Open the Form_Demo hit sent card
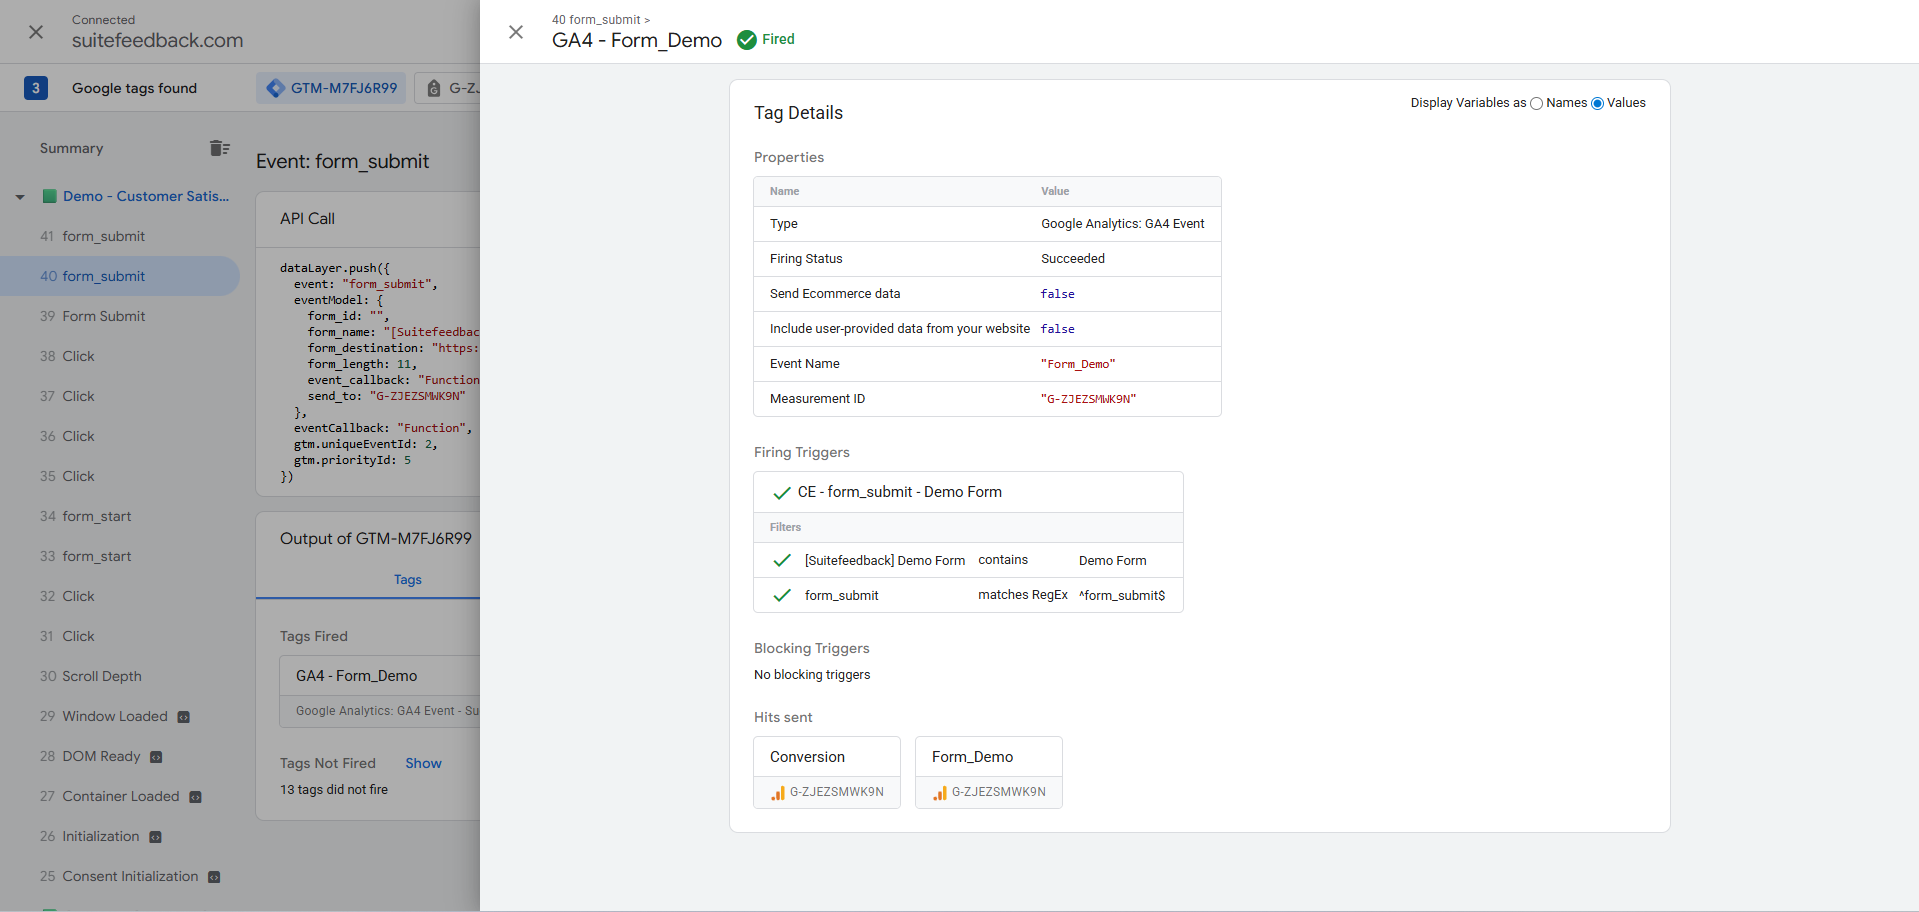This screenshot has width=1919, height=912. [x=987, y=757]
